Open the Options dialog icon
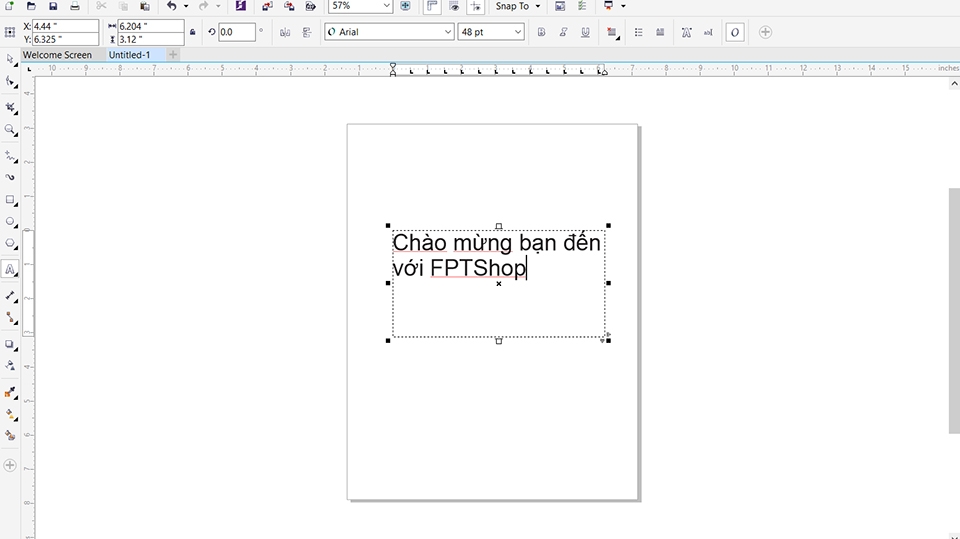This screenshot has height=539, width=960. point(560,6)
